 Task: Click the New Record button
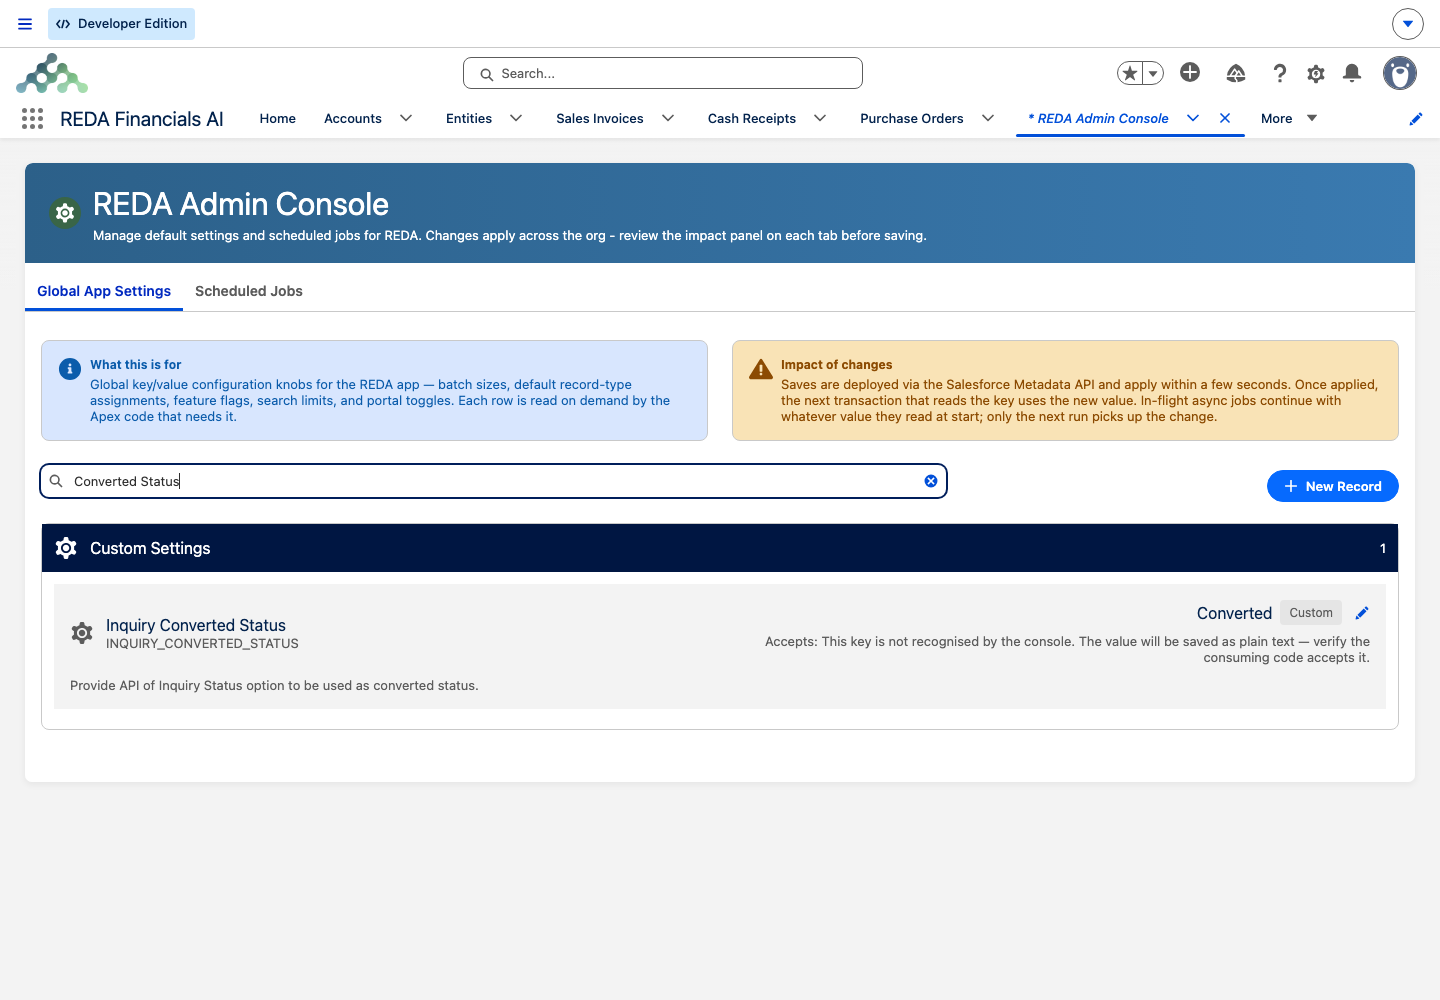click(1333, 486)
